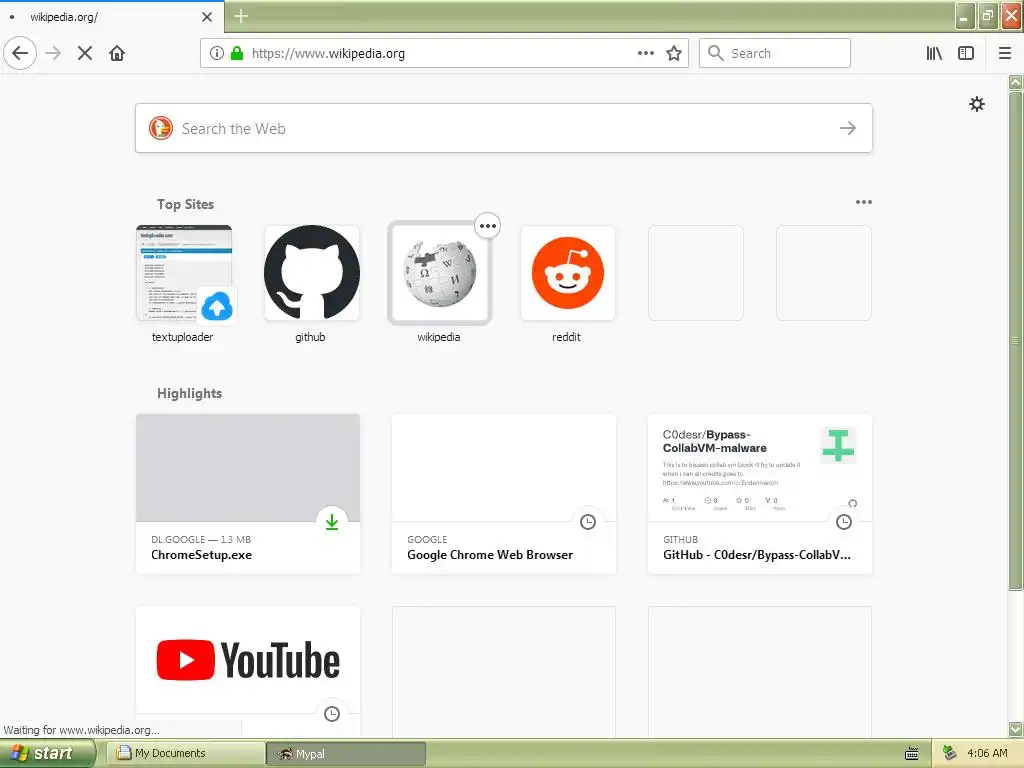
Task: Click the address bar URL
Action: point(328,54)
